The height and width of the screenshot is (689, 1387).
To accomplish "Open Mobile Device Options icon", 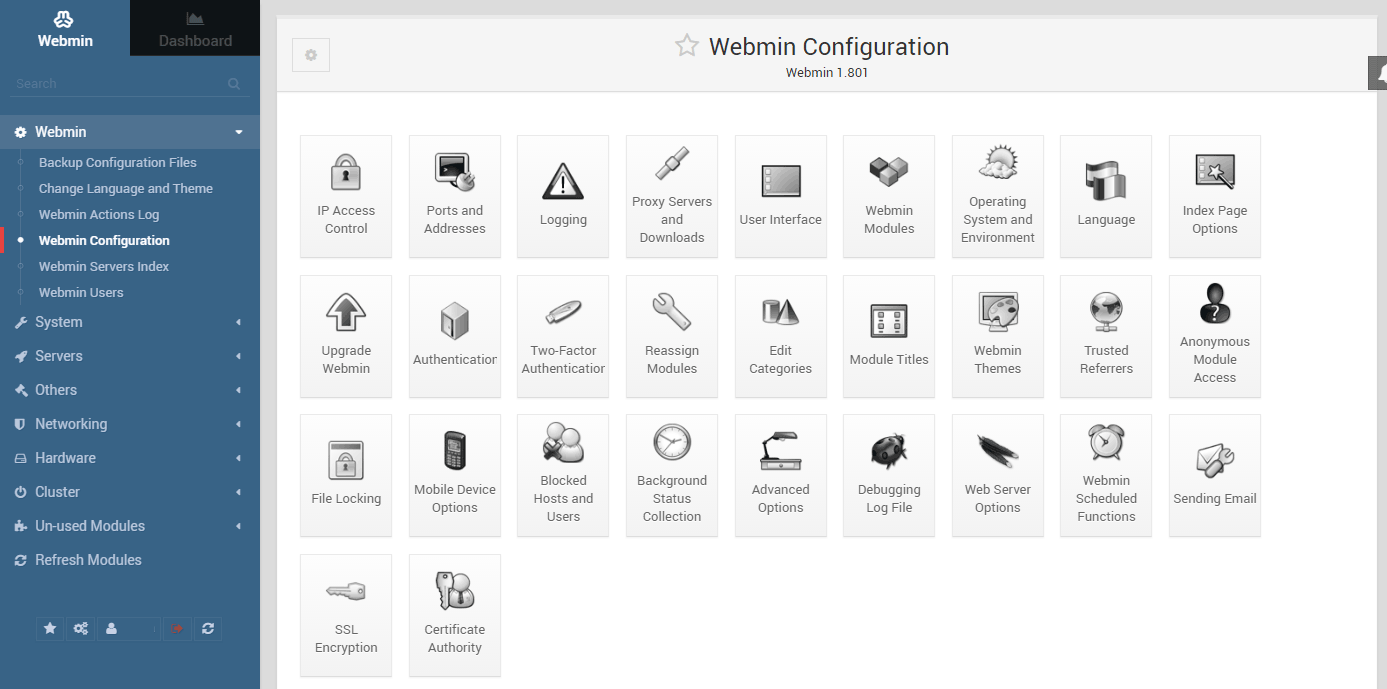I will tap(455, 475).
